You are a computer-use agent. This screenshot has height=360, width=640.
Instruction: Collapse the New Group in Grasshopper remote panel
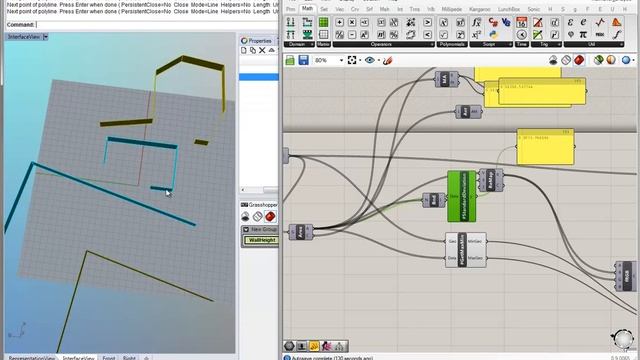(246, 229)
